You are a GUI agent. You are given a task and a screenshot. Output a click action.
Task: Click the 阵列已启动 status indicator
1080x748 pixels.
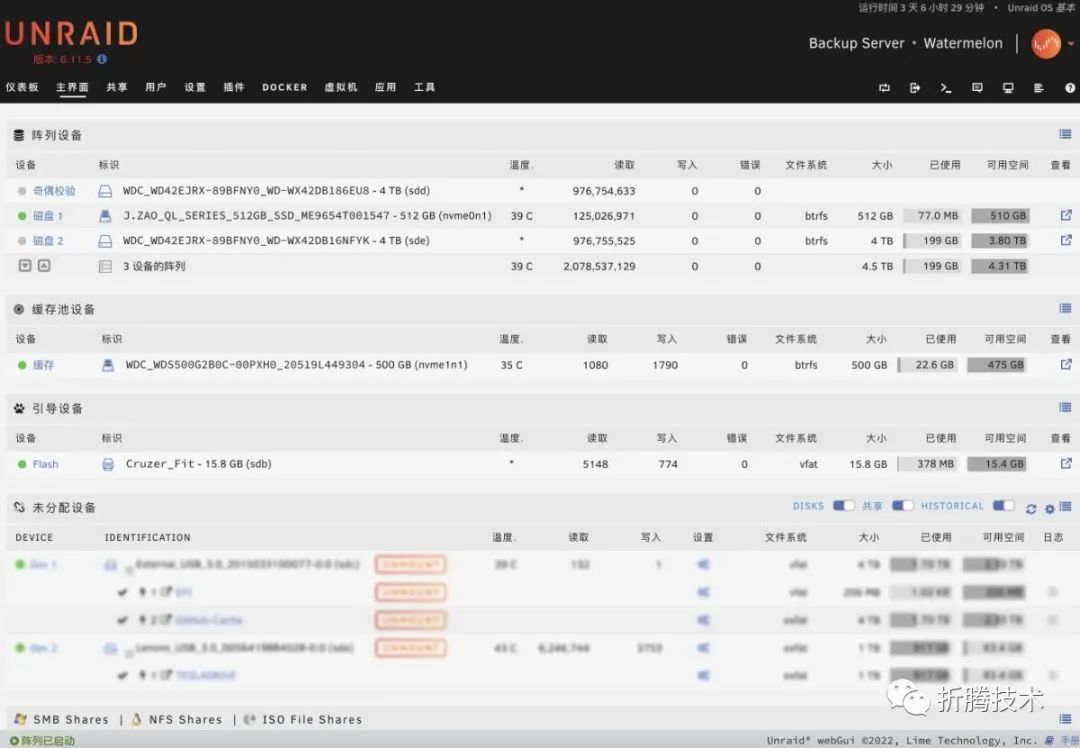tap(43, 741)
